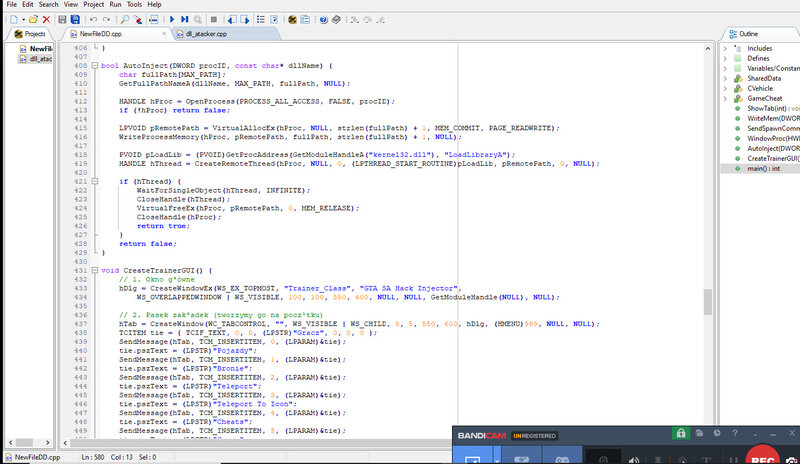Start recording with Bandicam REC button

click(x=763, y=456)
